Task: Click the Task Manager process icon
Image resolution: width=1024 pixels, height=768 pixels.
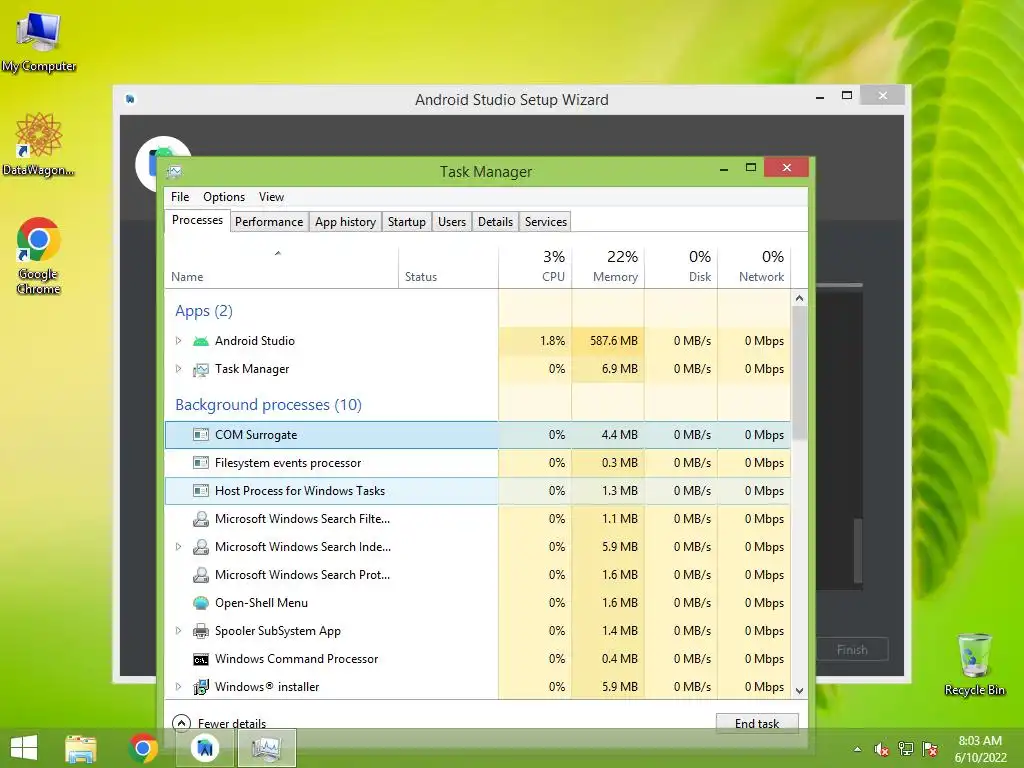Action: click(201, 370)
